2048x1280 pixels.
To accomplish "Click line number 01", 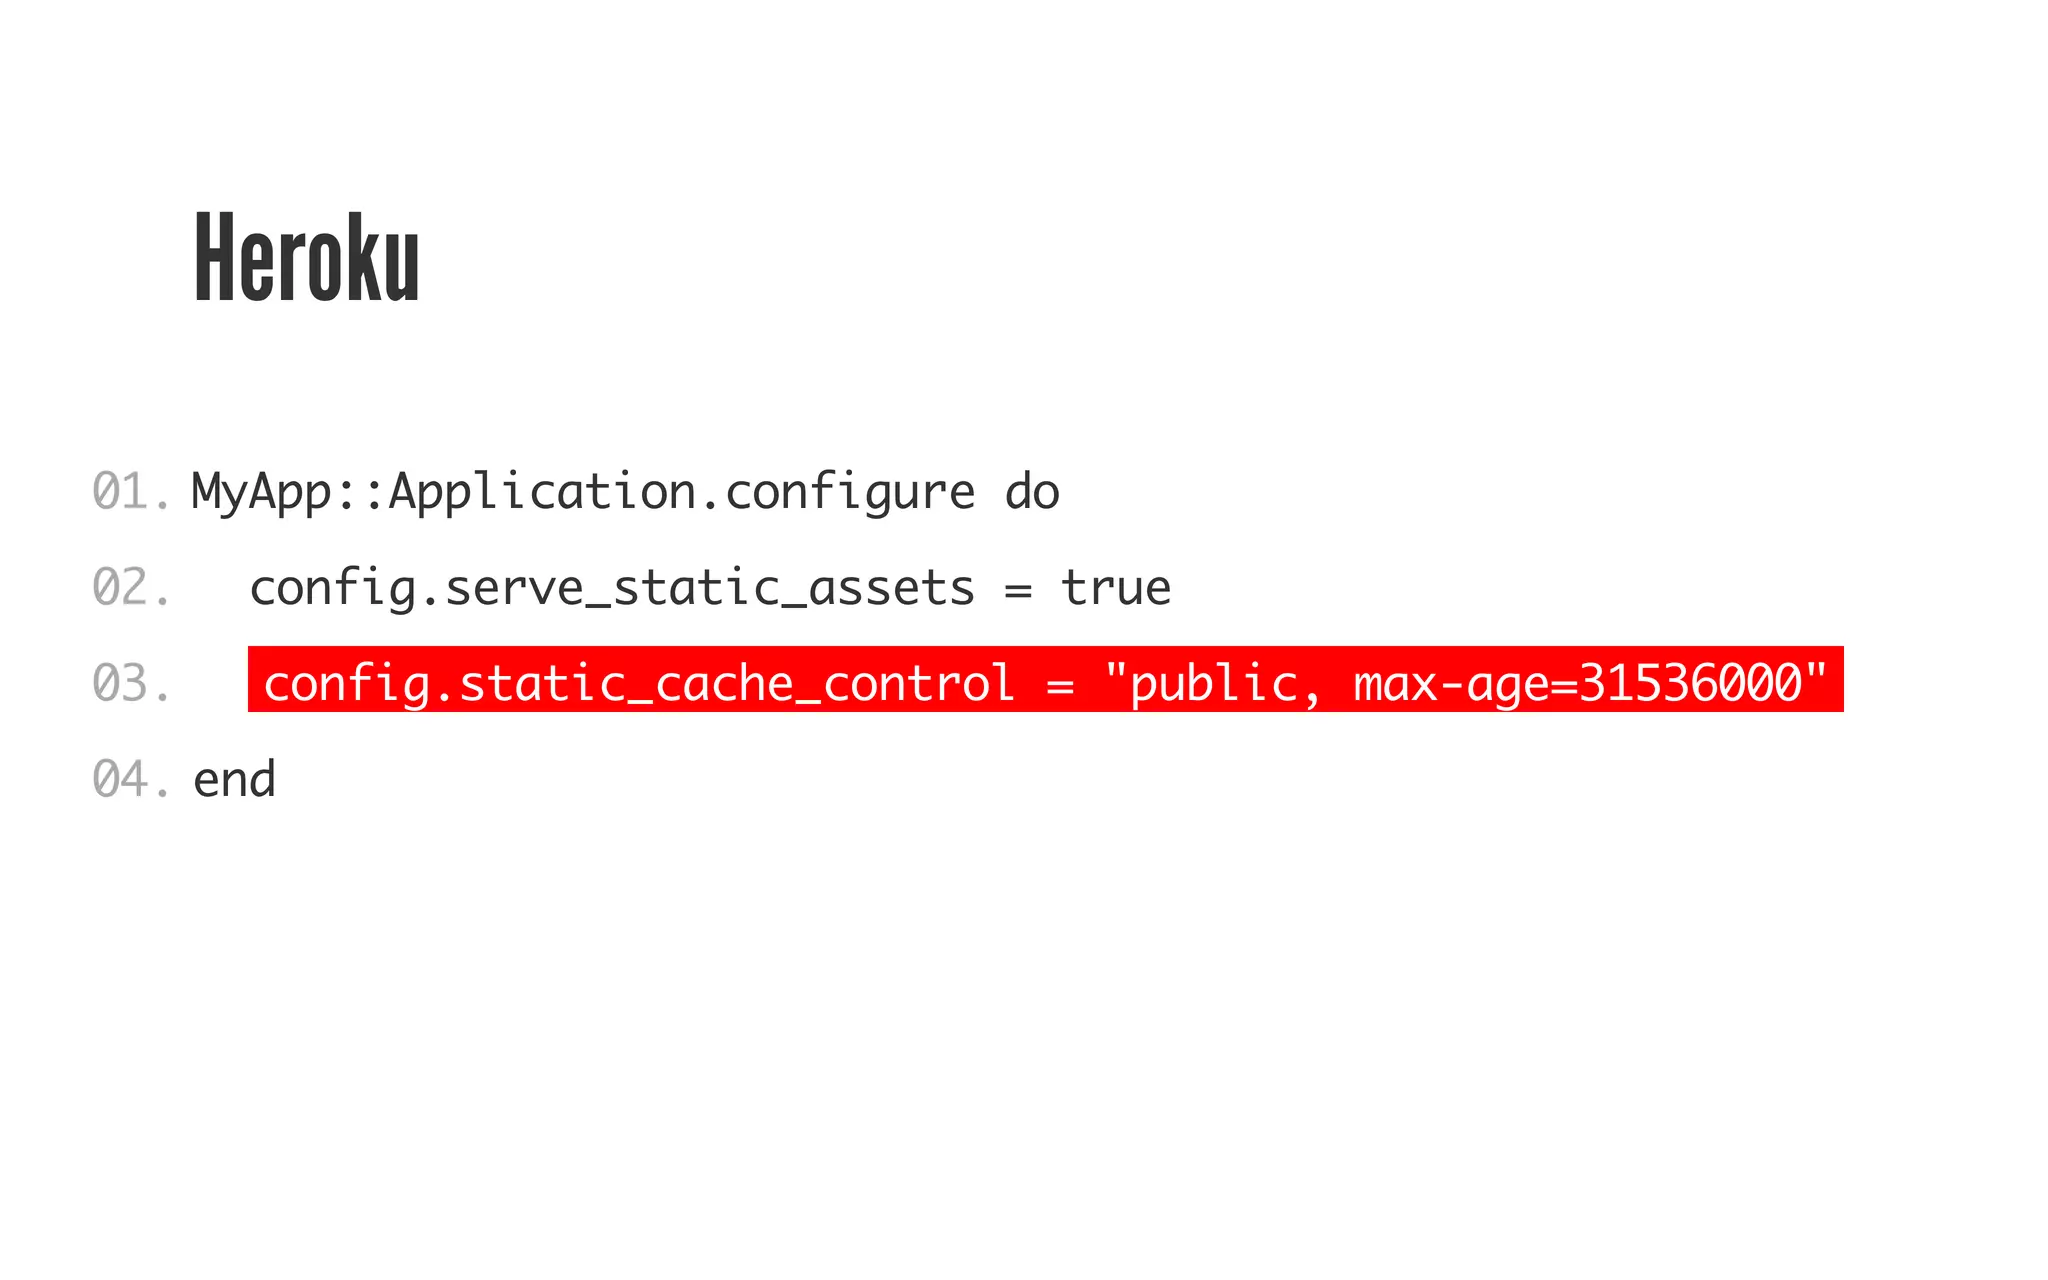I will pos(131,491).
